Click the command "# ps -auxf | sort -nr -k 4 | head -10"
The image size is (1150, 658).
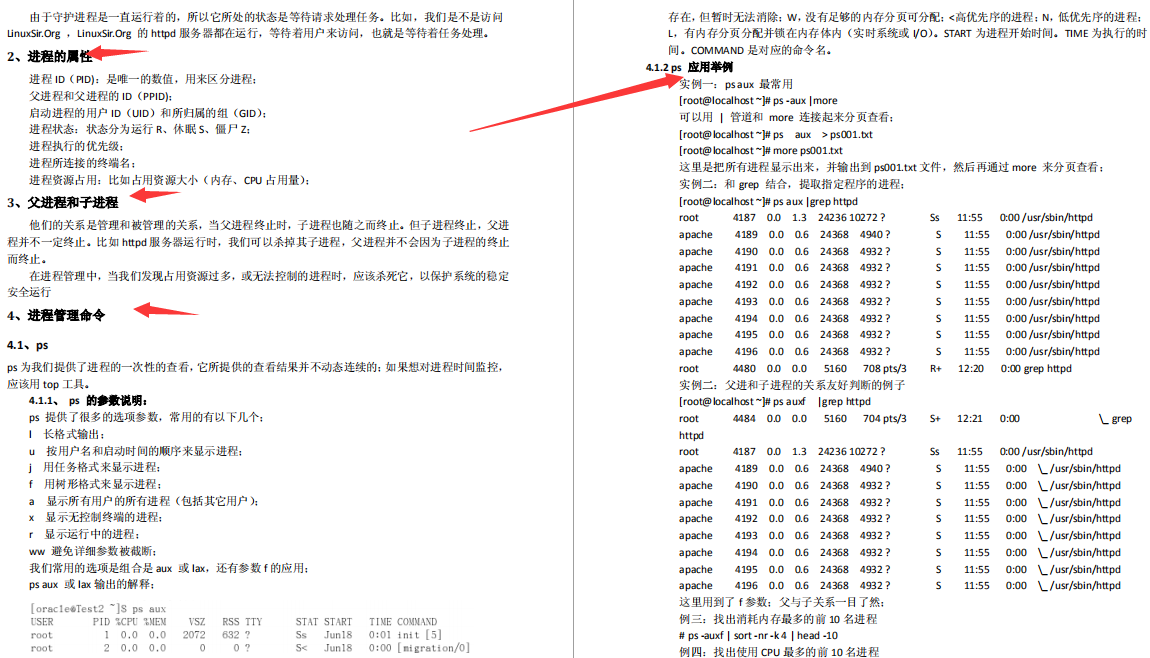758,635
